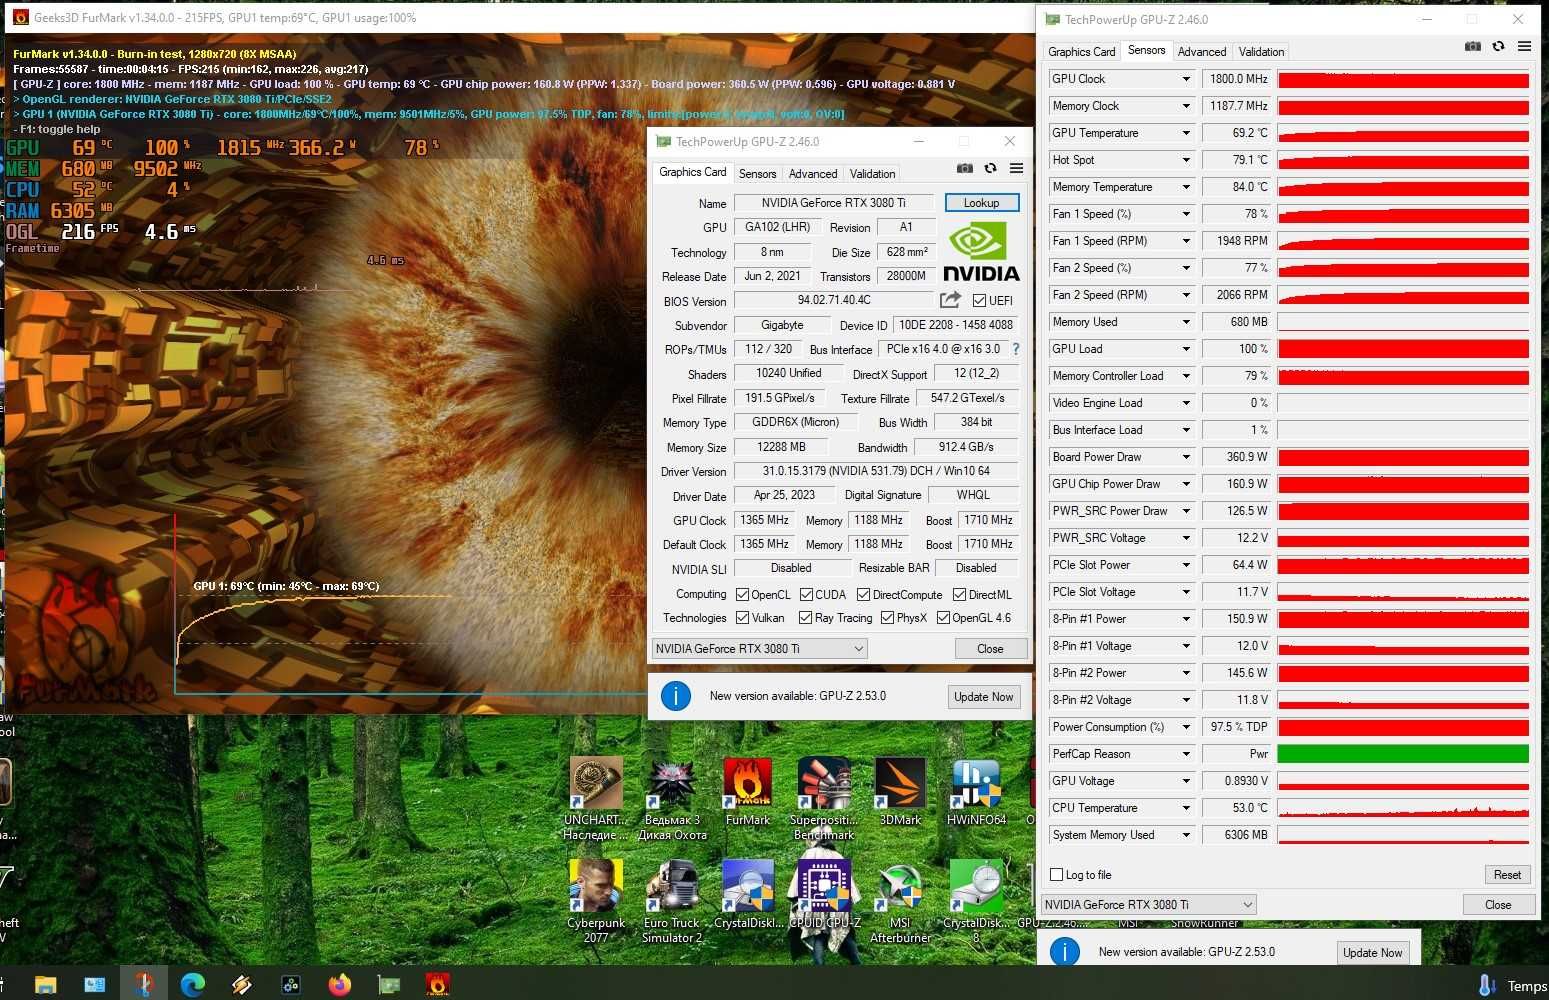Click the NVIDIA logo in GPU-Z

981,252
